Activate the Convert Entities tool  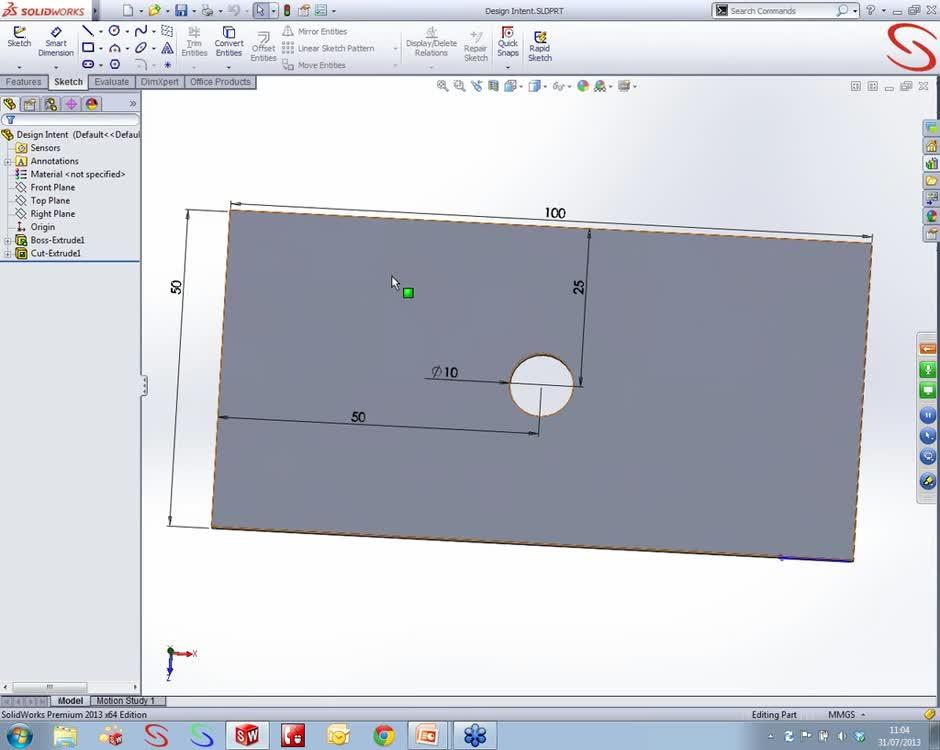[229, 38]
